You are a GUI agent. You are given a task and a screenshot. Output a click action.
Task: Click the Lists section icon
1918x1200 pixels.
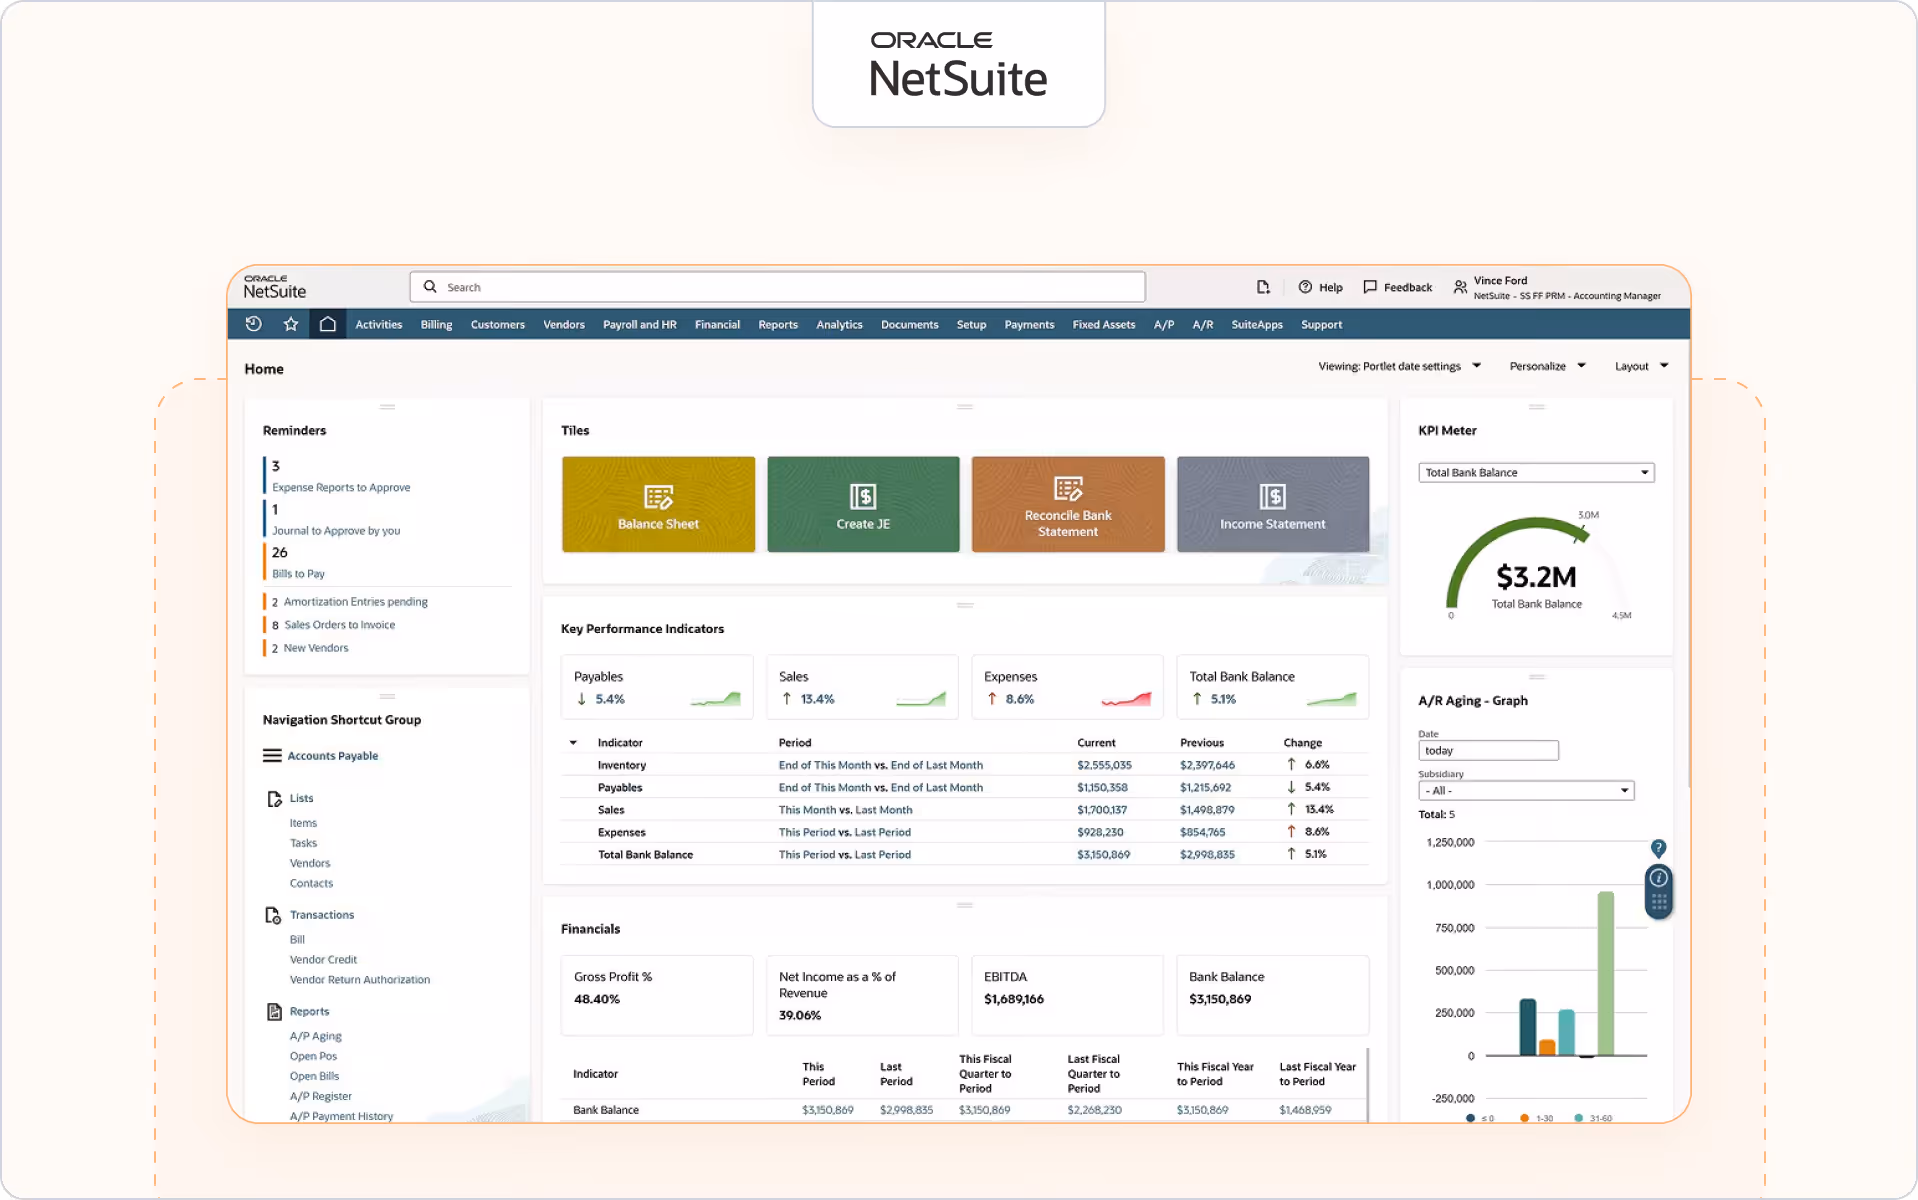[274, 799]
